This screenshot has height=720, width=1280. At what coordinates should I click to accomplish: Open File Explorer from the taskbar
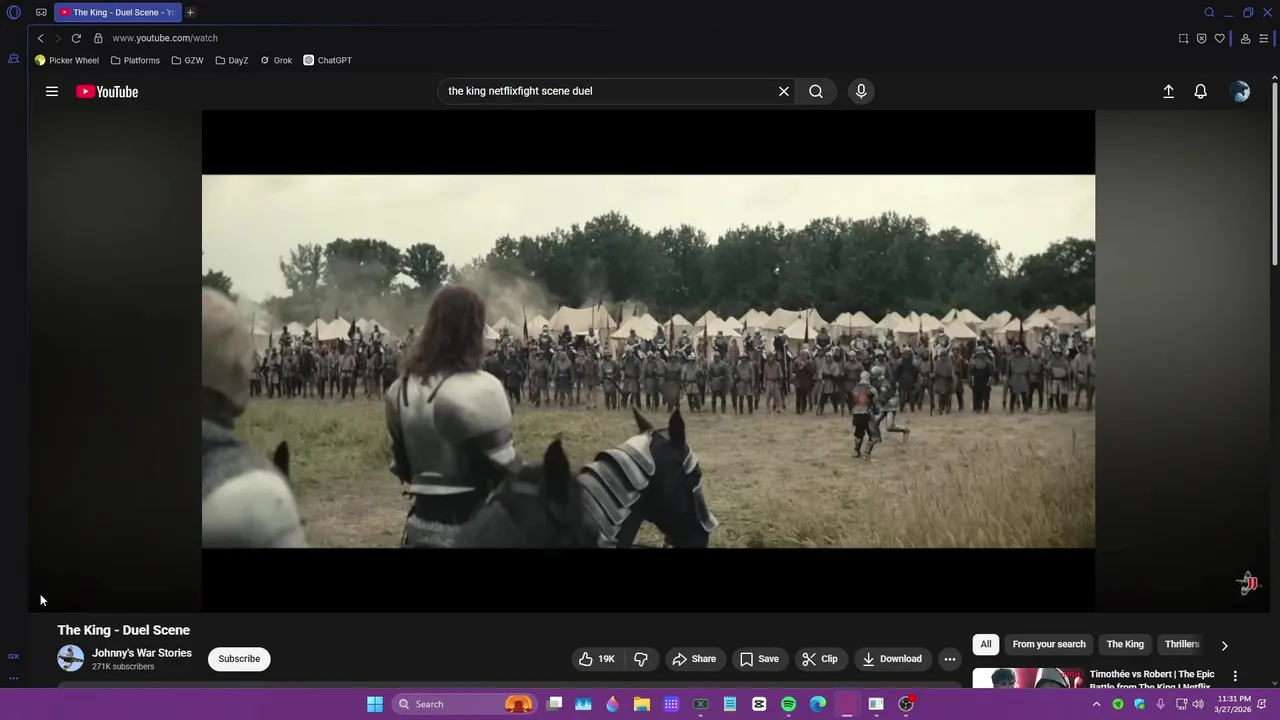click(x=642, y=704)
